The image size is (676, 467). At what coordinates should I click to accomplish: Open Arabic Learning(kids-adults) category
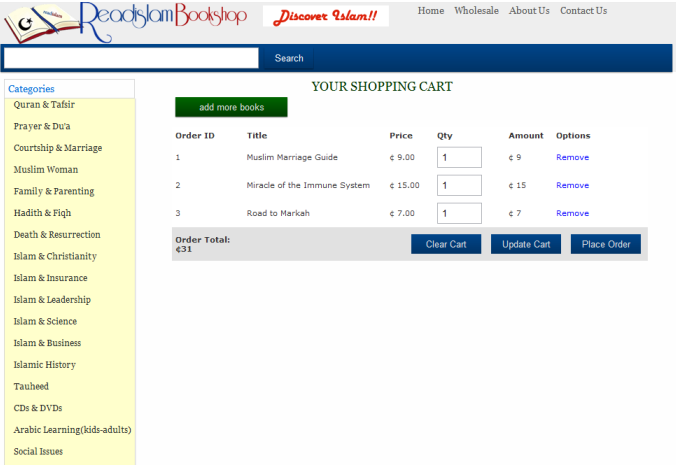click(x=72, y=430)
